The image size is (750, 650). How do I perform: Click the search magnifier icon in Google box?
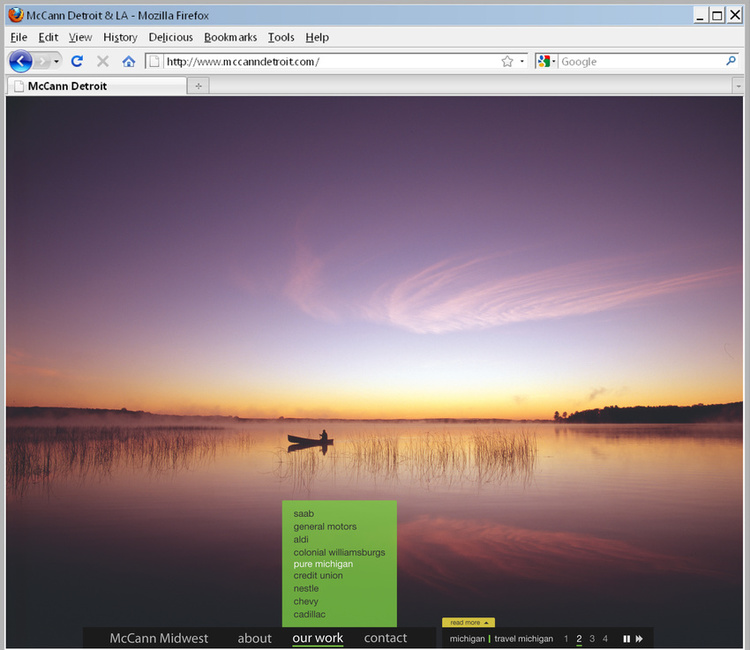731,61
